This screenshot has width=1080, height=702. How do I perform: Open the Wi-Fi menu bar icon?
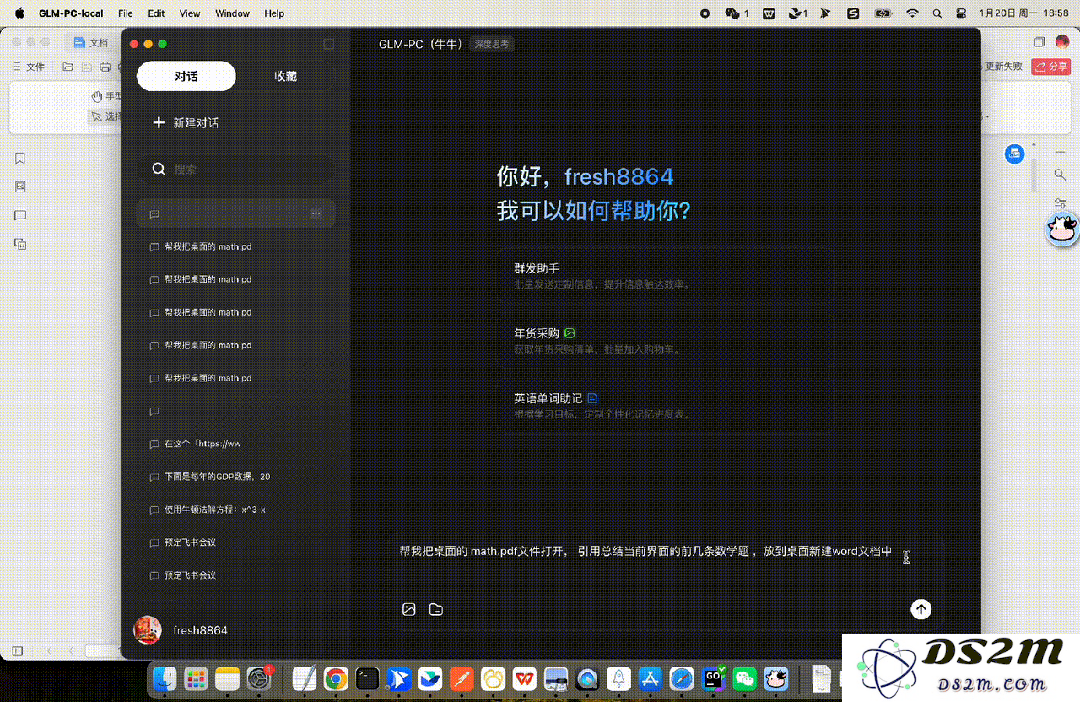point(912,13)
